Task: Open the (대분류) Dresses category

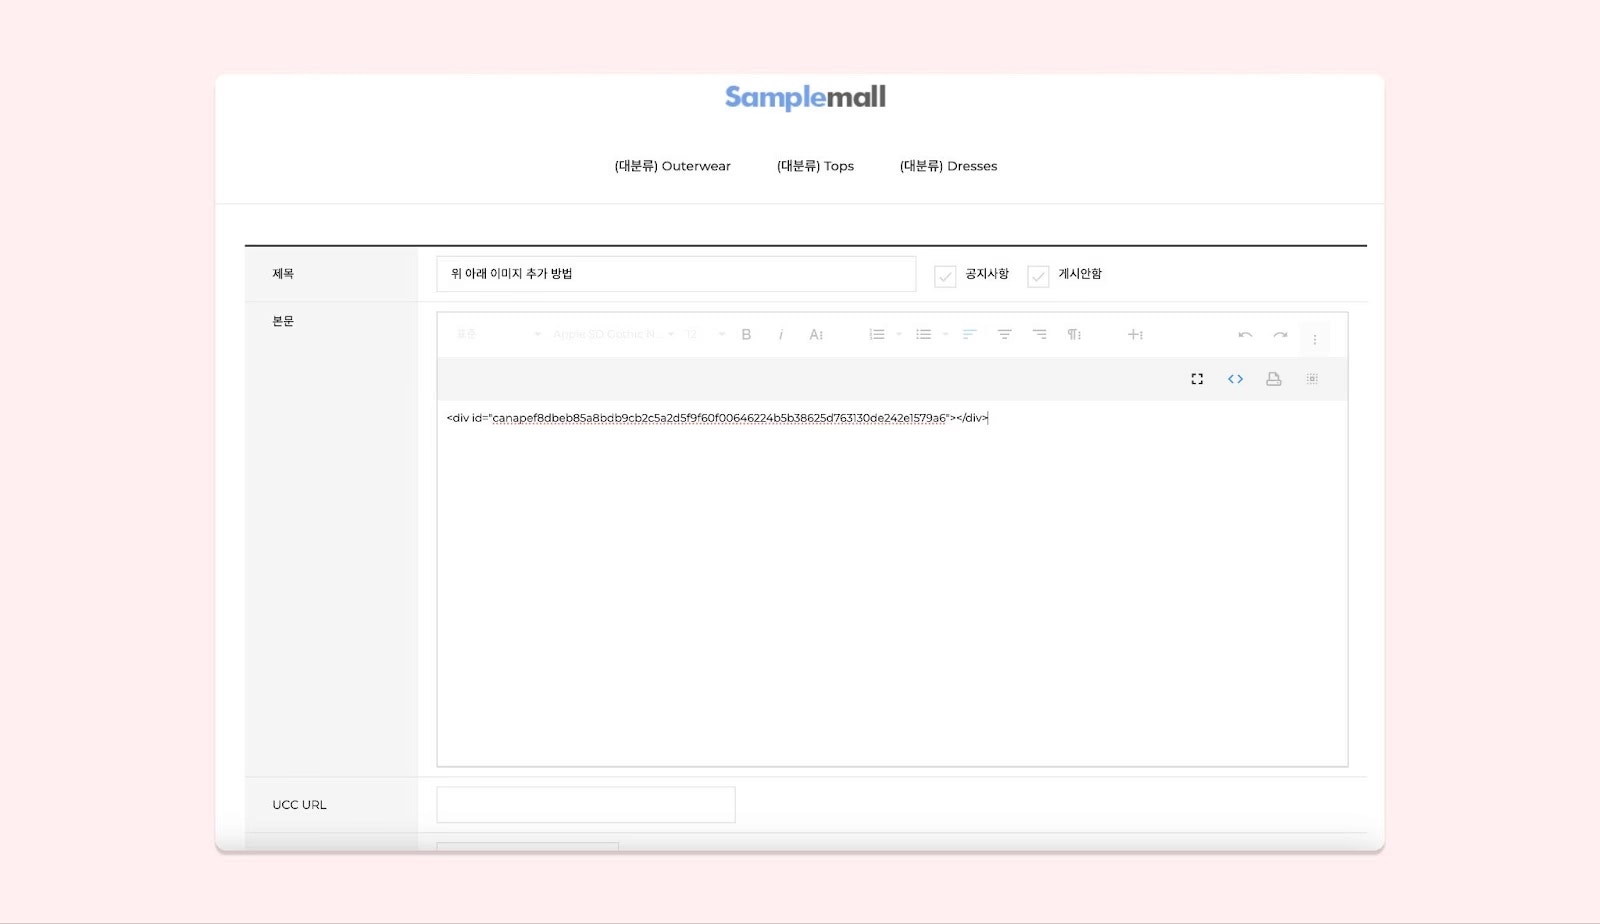Action: [x=948, y=166]
